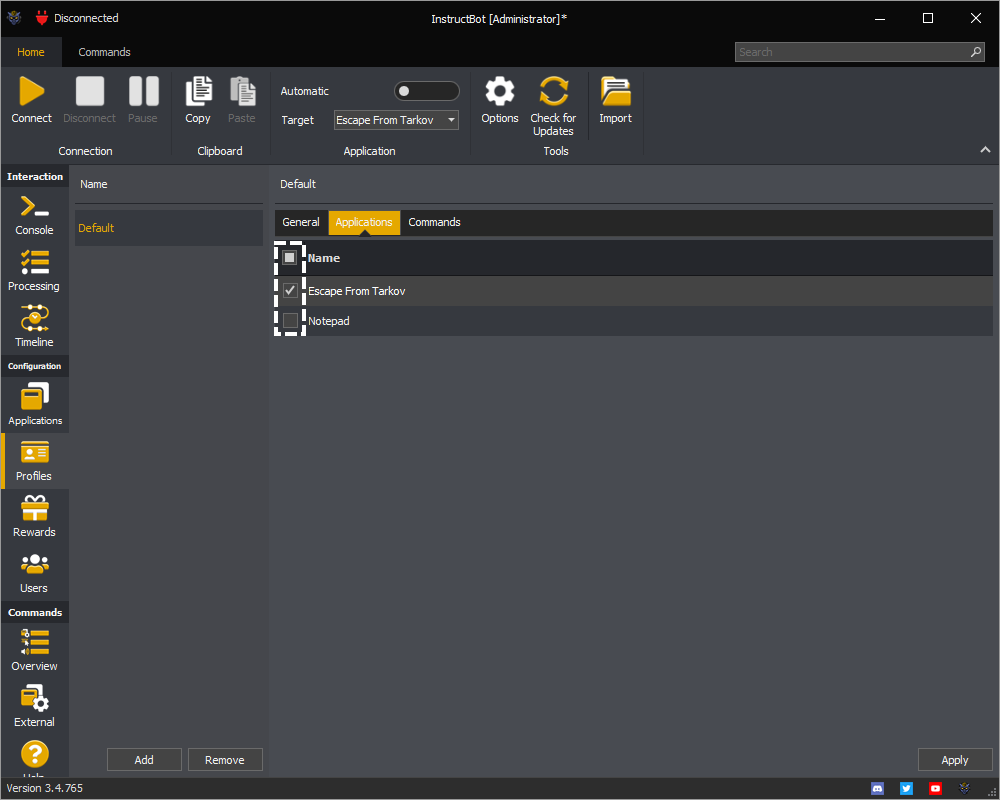Open the Console sidebar section
The height and width of the screenshot is (800, 1000).
34,215
